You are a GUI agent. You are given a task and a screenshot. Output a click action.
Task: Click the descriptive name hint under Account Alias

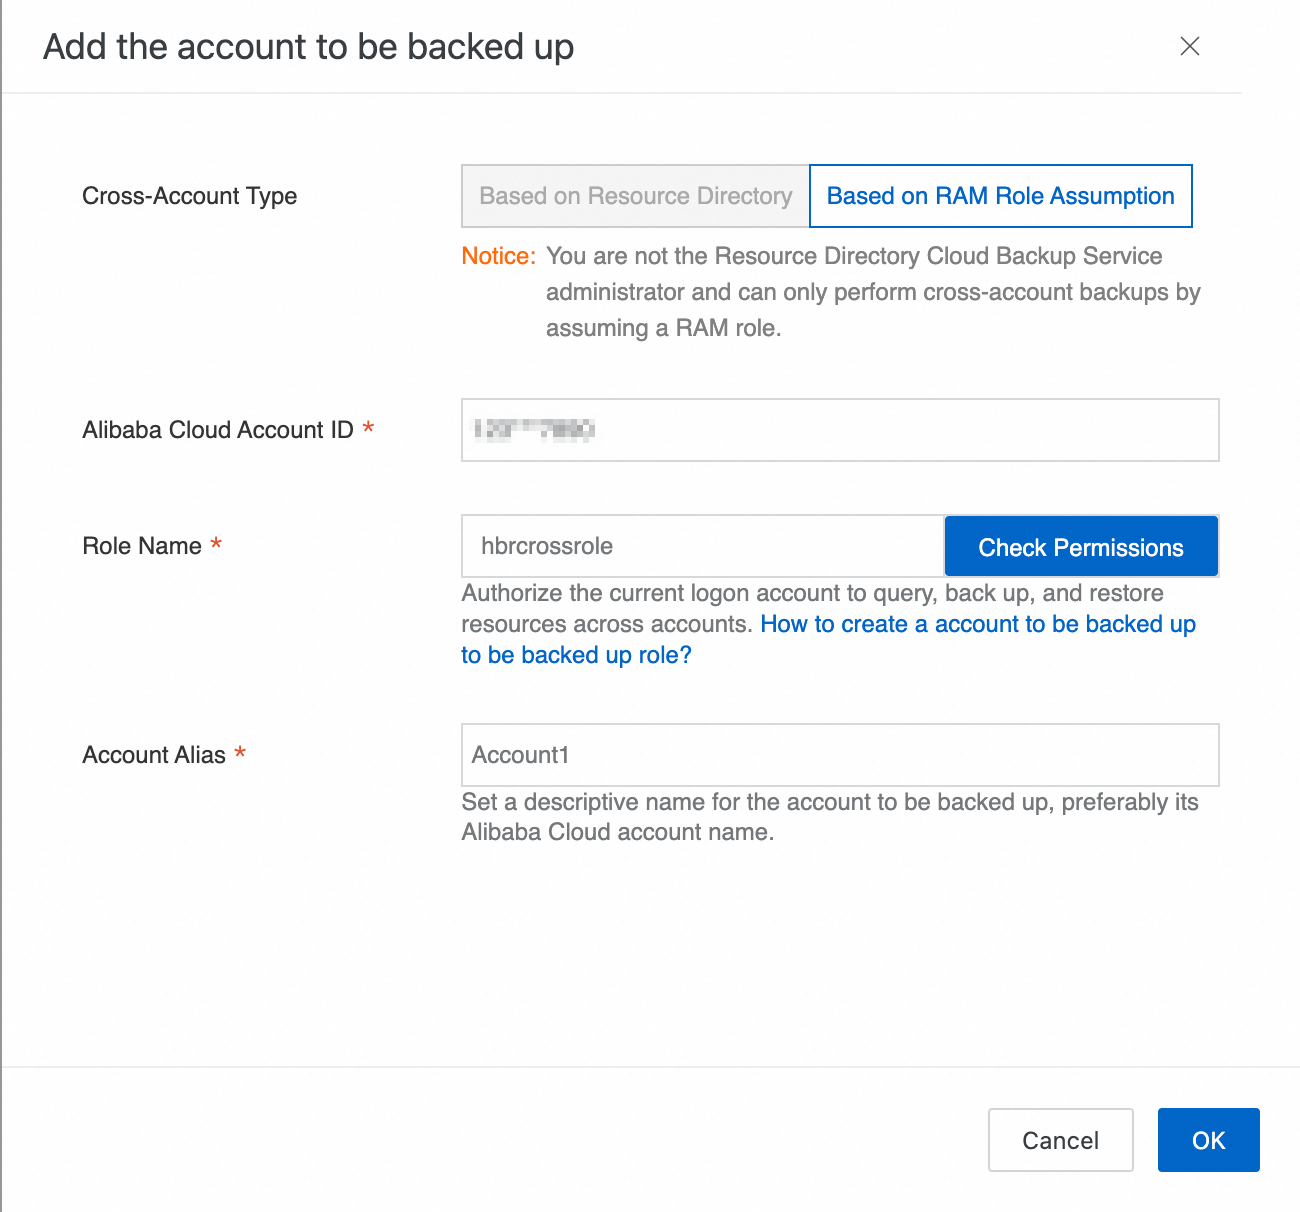(x=829, y=817)
